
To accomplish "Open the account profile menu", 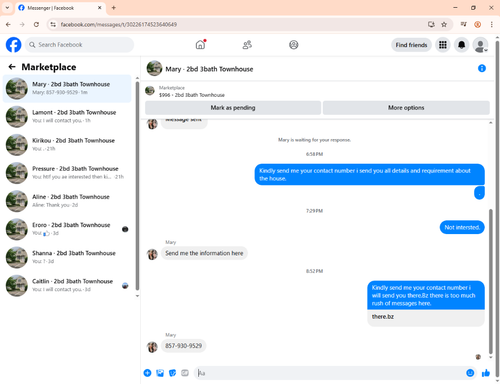I will 480,45.
